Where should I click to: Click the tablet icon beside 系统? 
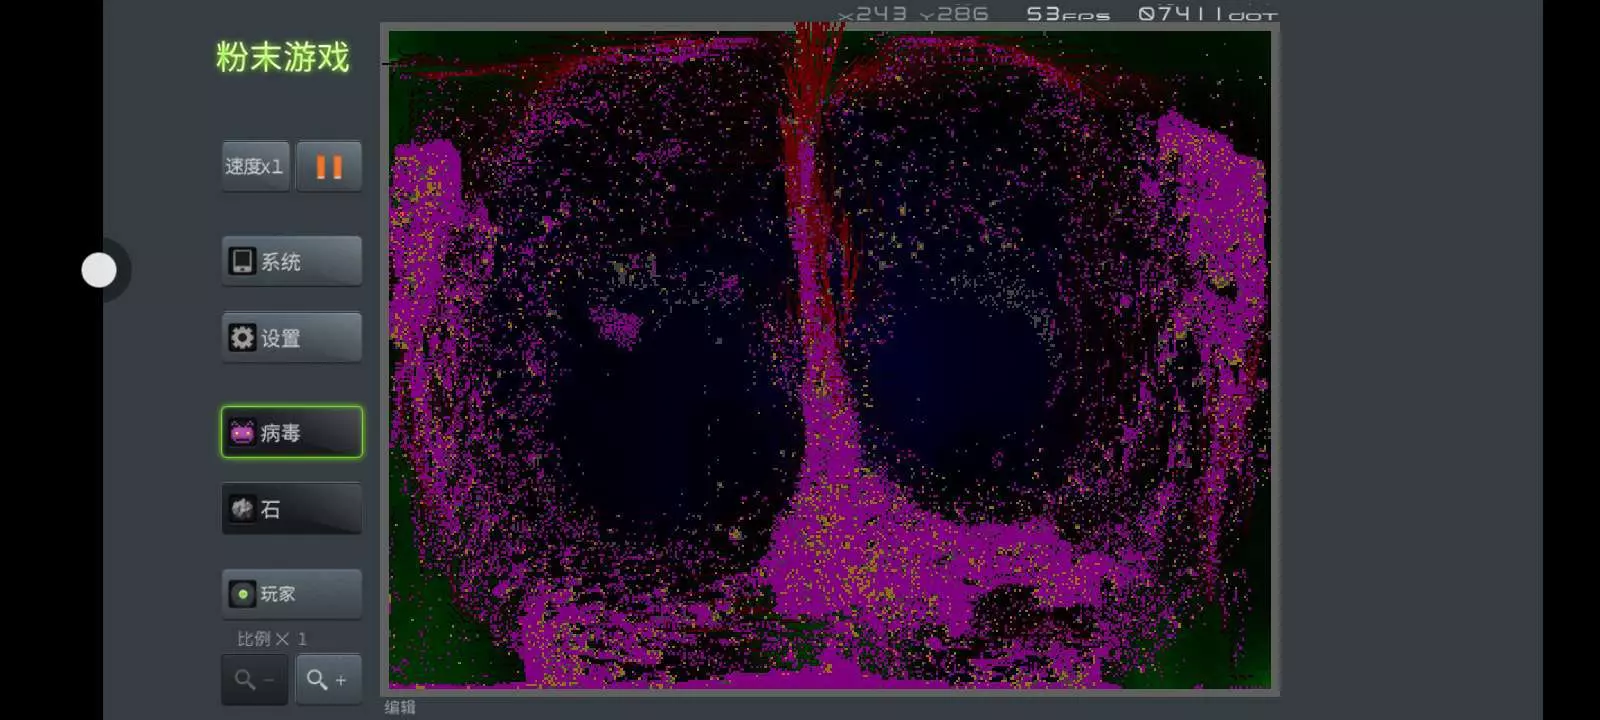click(242, 261)
